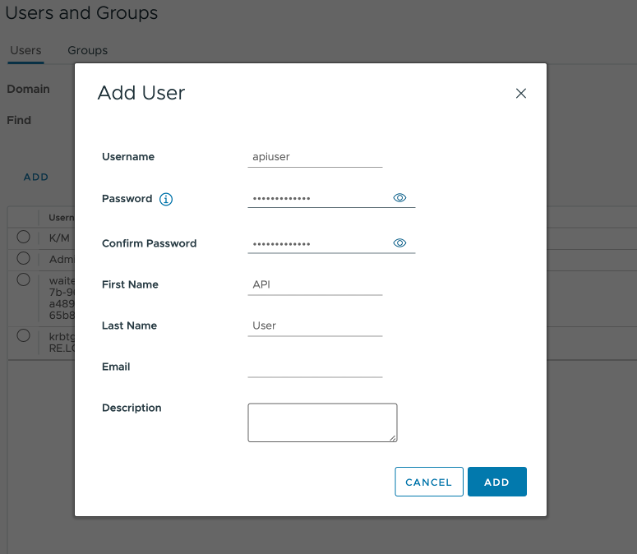Screen dimensions: 638x554
Task: Click the empty Email field
Action: coord(315,366)
